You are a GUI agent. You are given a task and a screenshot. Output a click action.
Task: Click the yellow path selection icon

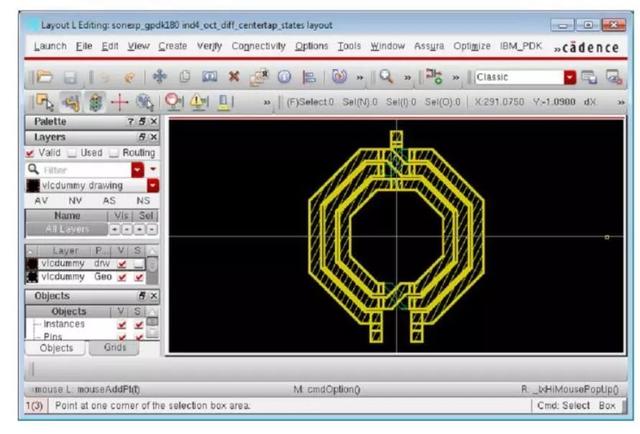[71, 102]
